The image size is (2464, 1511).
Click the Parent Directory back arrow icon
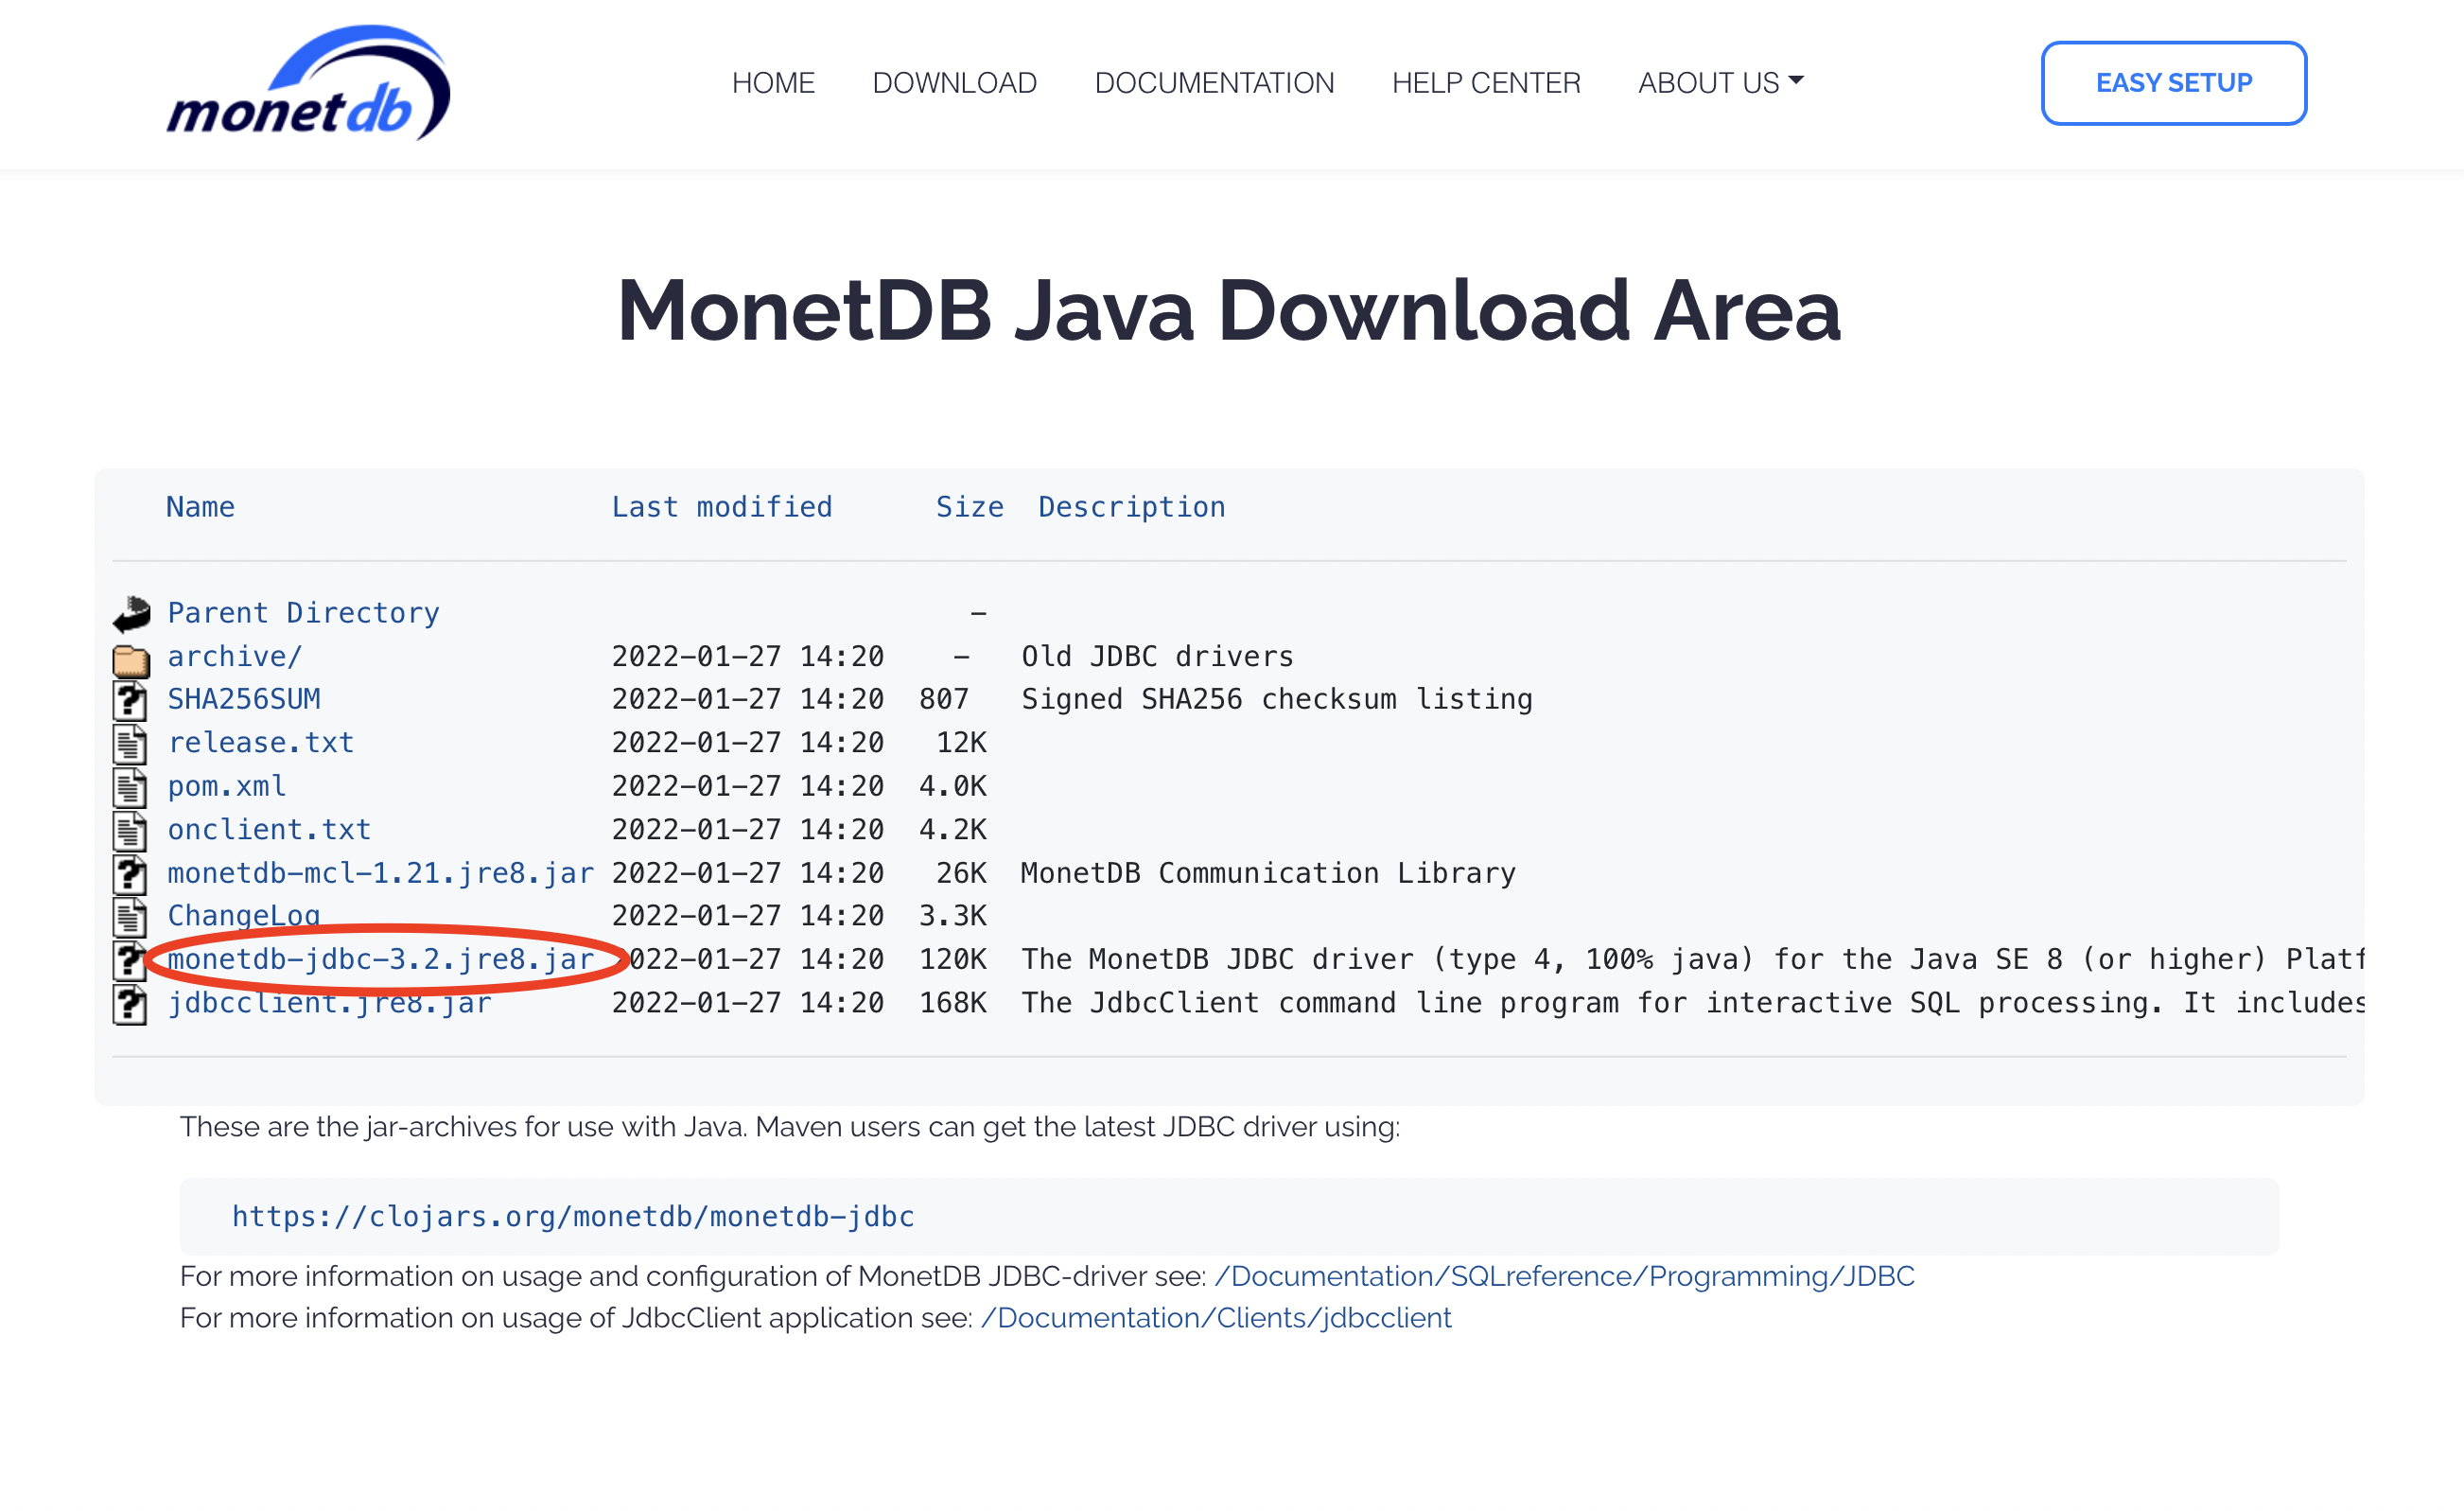click(131, 614)
